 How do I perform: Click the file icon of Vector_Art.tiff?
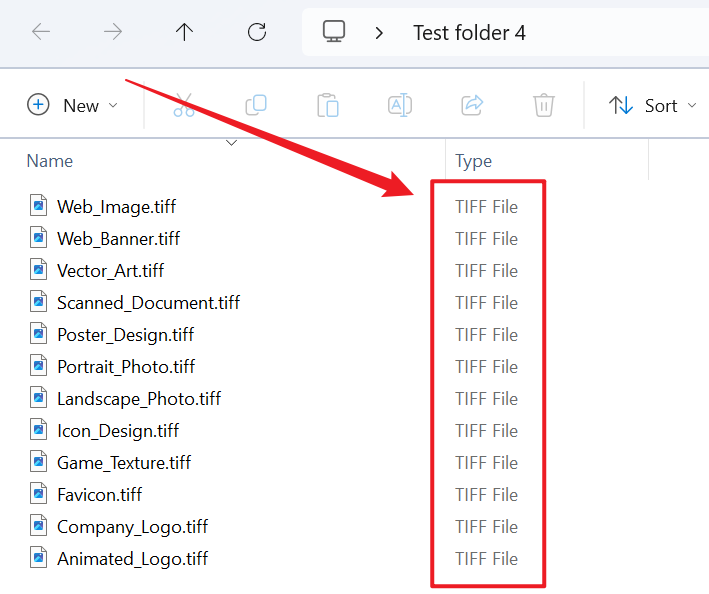38,270
